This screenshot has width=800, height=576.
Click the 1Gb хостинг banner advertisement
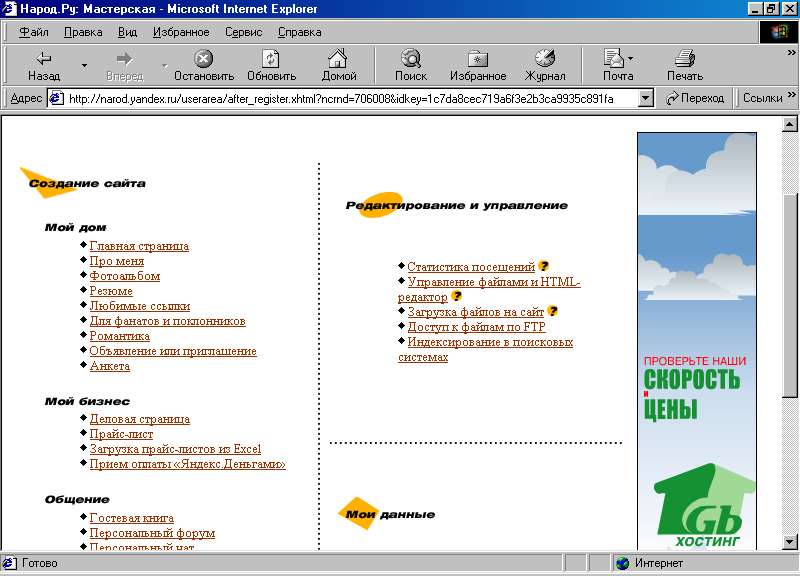[x=696, y=341]
